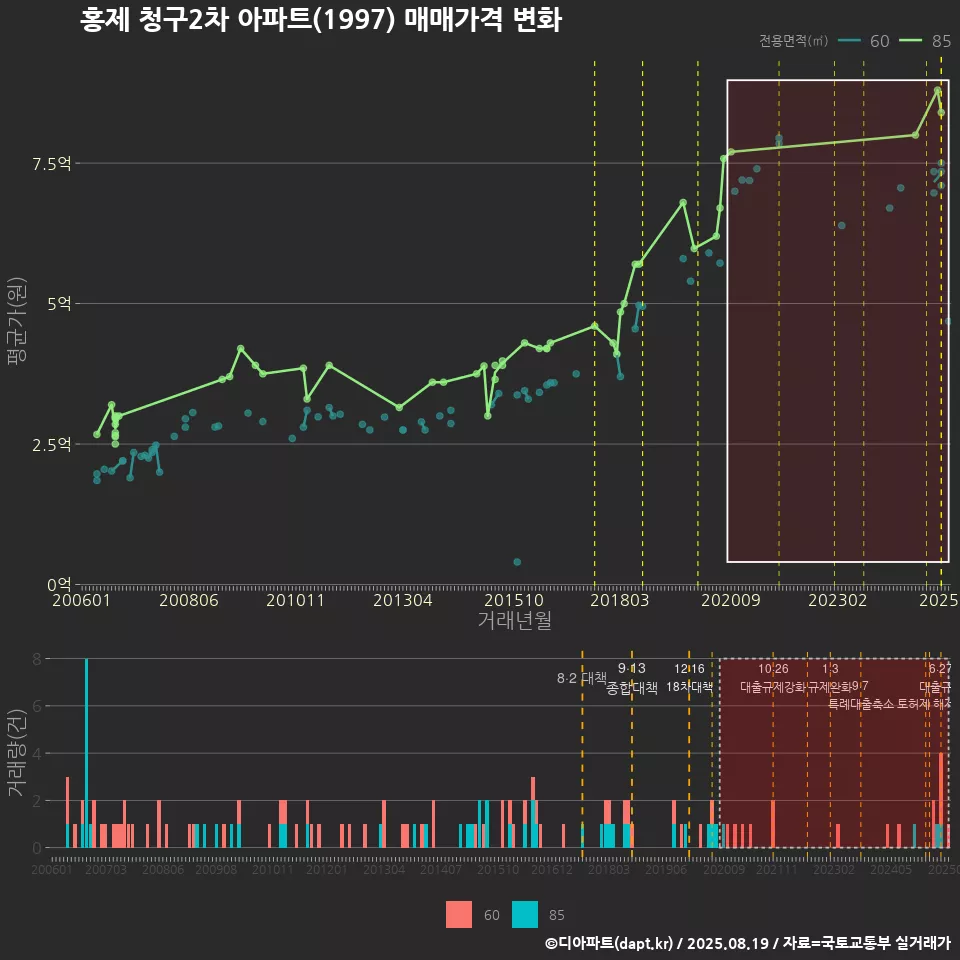Click 201407 label on volume chart x-axis
The height and width of the screenshot is (960, 960).
pos(441,869)
